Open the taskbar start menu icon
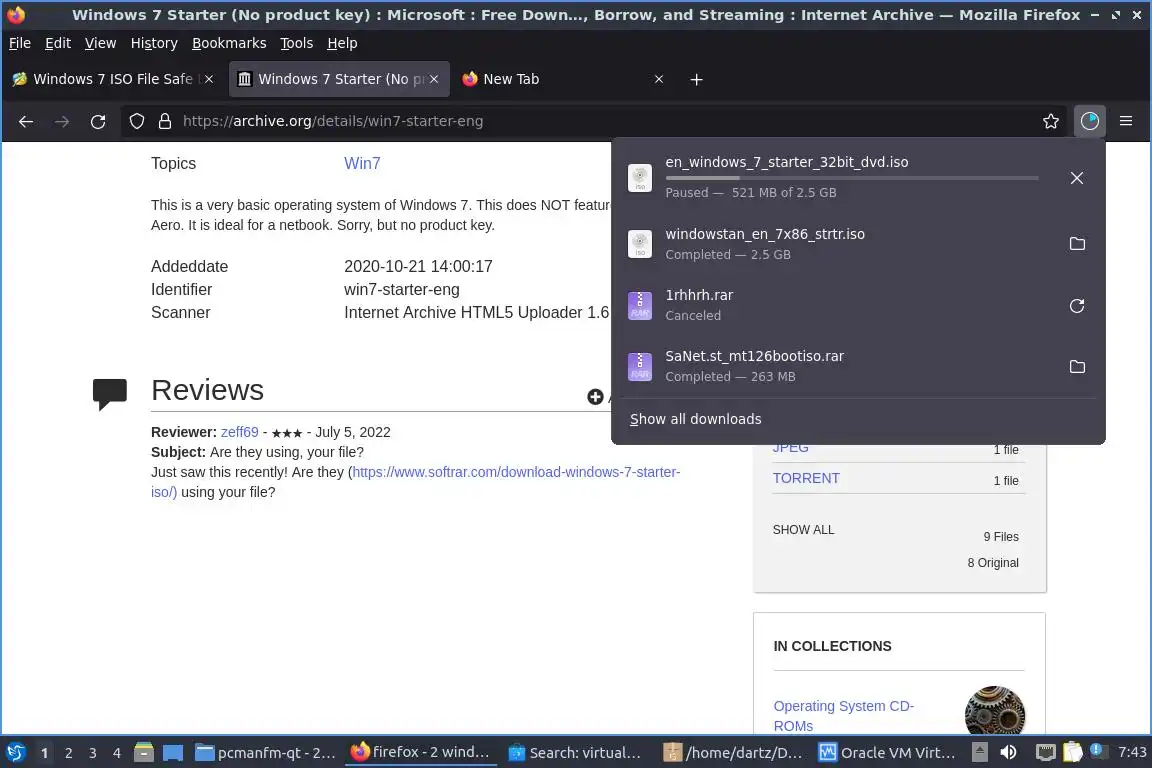1152x768 pixels. (15, 753)
